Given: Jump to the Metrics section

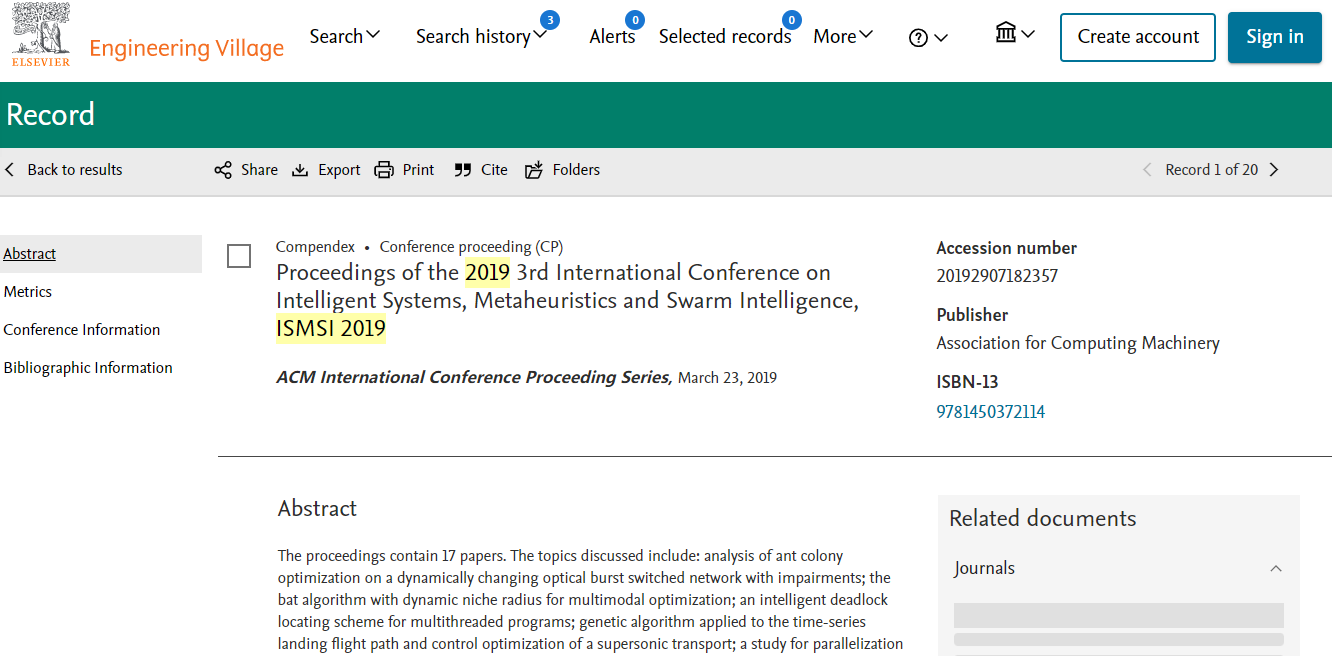Looking at the screenshot, I should click(28, 292).
